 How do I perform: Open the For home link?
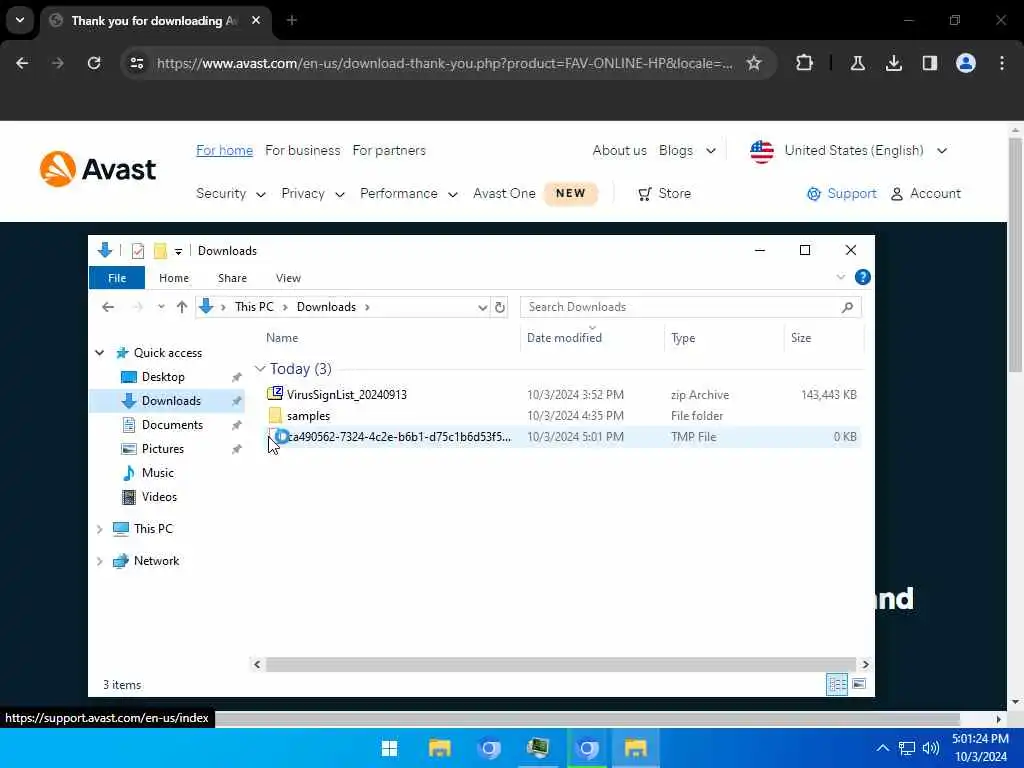(x=225, y=150)
